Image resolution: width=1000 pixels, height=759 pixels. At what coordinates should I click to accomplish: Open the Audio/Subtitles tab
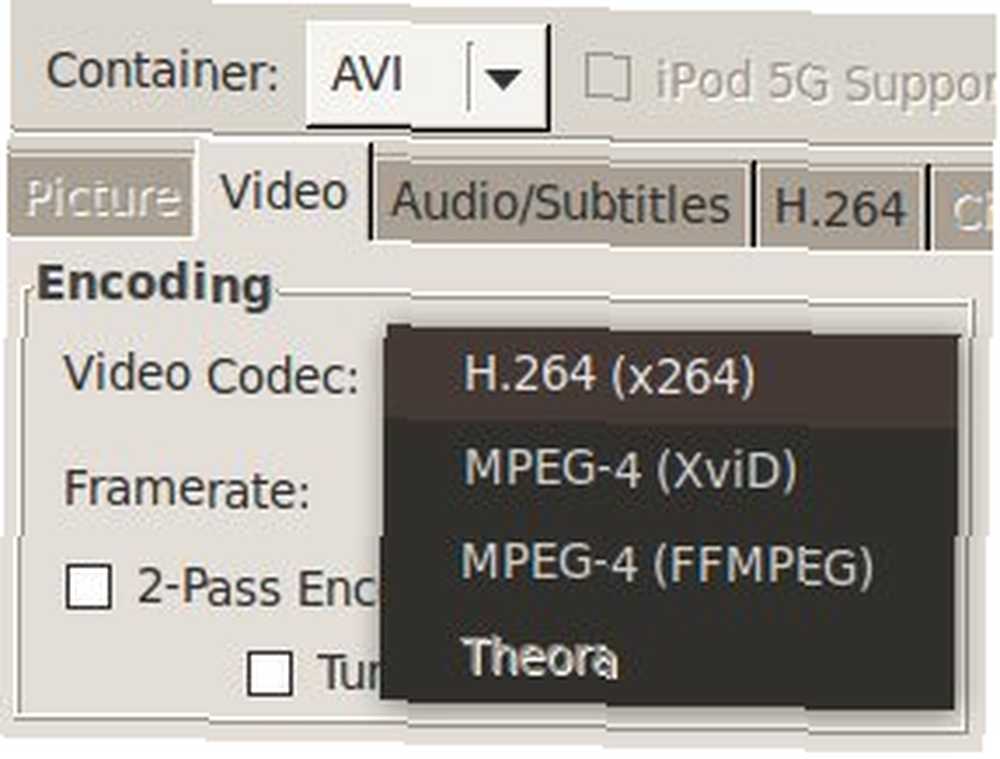point(561,204)
